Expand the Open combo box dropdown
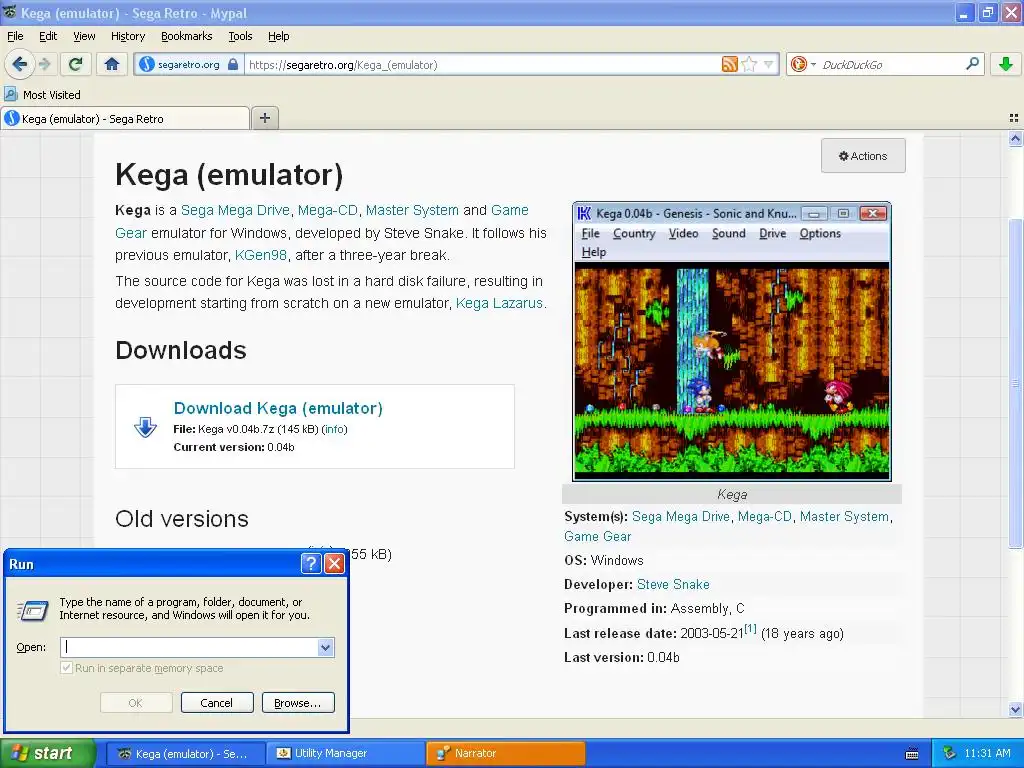1024x768 pixels. (325, 647)
